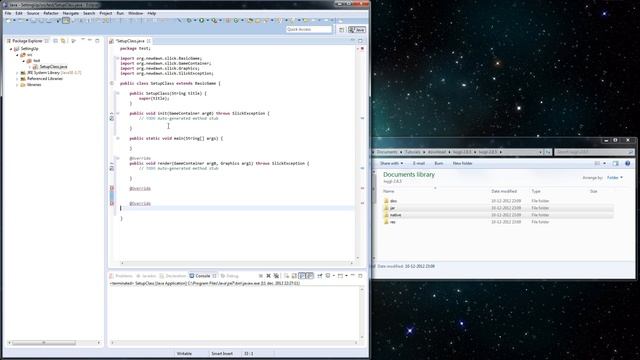Toggle Show Console on error output
640x360 pixels.
pyautogui.click(x=310, y=276)
